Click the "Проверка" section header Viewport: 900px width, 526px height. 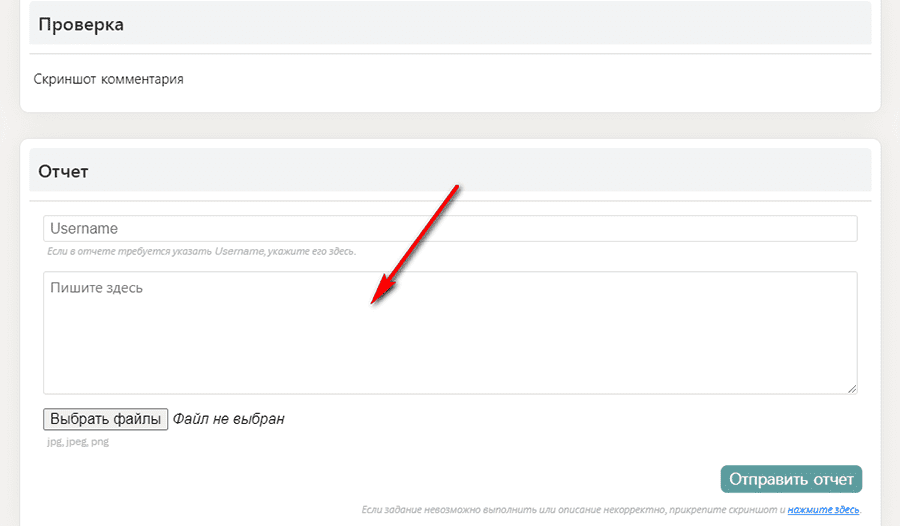[81, 25]
